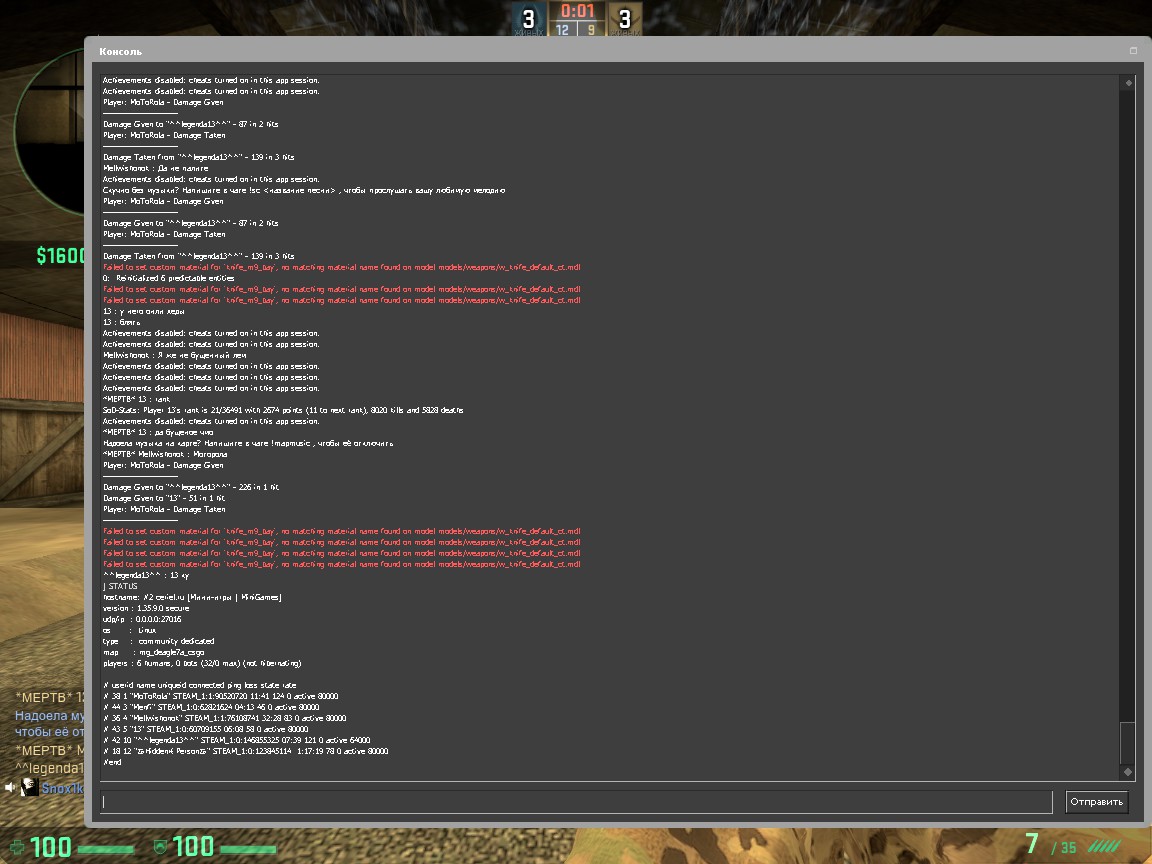
Task: Click the Консоль title bar label
Action: 121,51
